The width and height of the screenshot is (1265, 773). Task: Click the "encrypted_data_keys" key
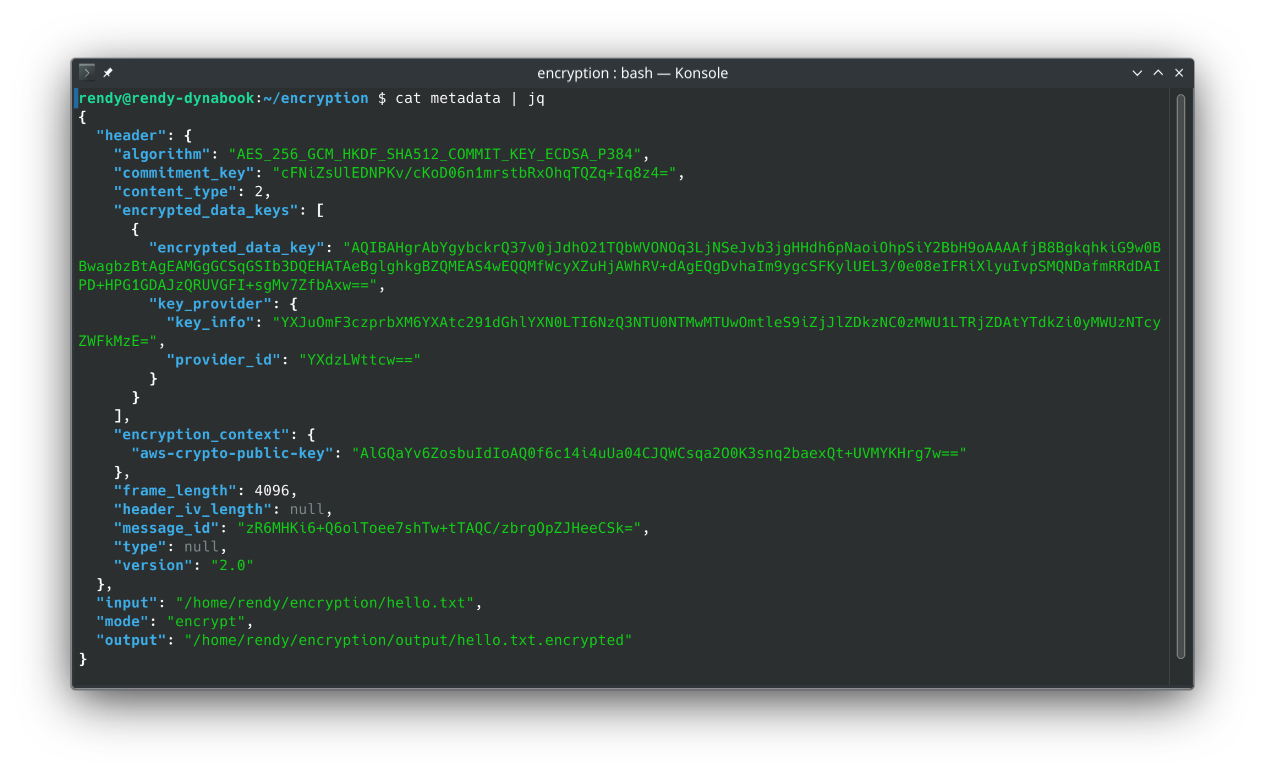pos(206,210)
